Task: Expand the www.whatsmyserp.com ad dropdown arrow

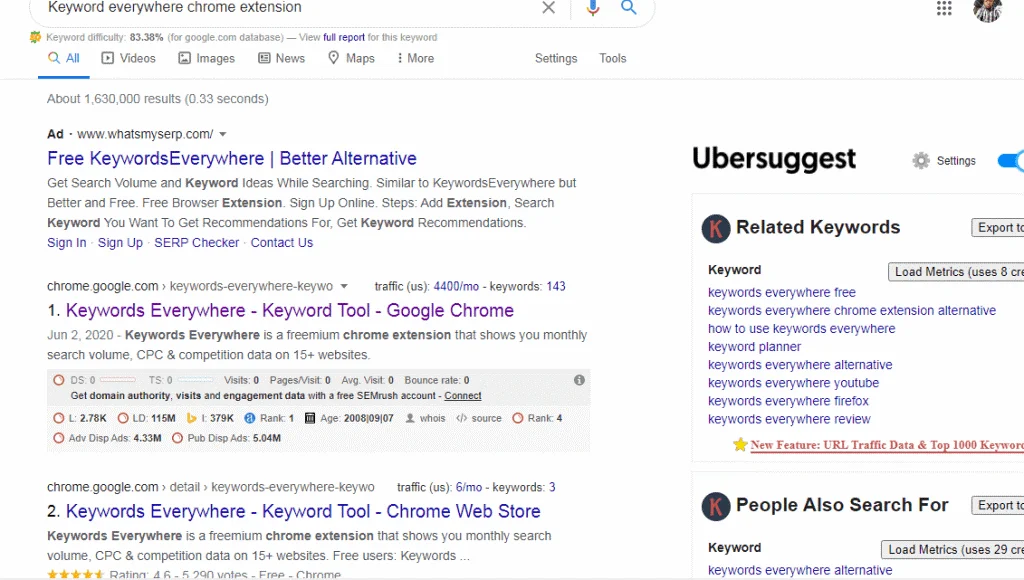Action: click(x=222, y=132)
